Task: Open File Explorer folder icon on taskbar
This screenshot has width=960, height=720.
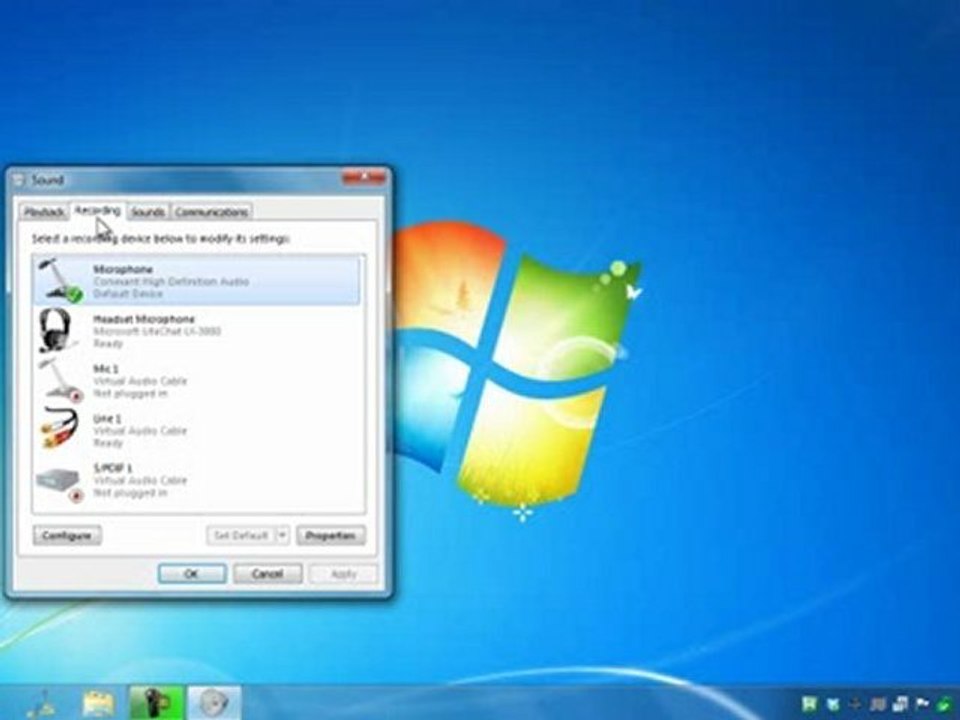Action: click(98, 703)
